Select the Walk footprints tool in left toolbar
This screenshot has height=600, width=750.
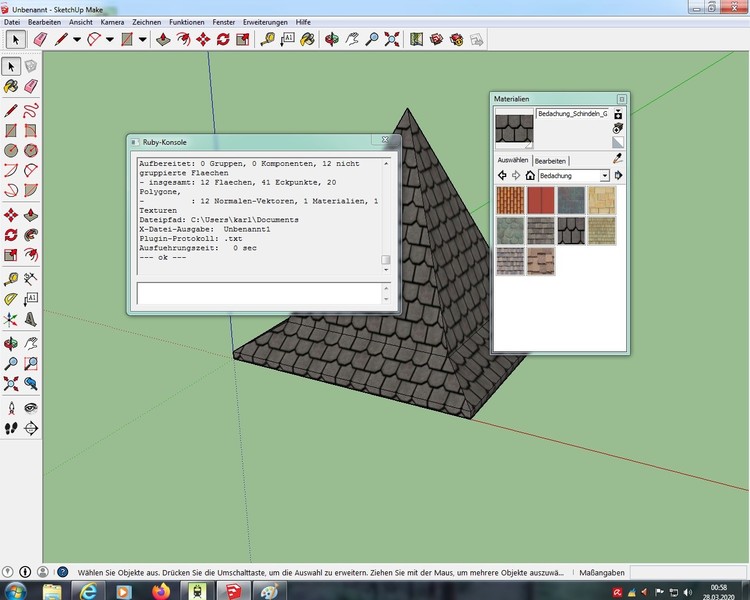(11, 428)
